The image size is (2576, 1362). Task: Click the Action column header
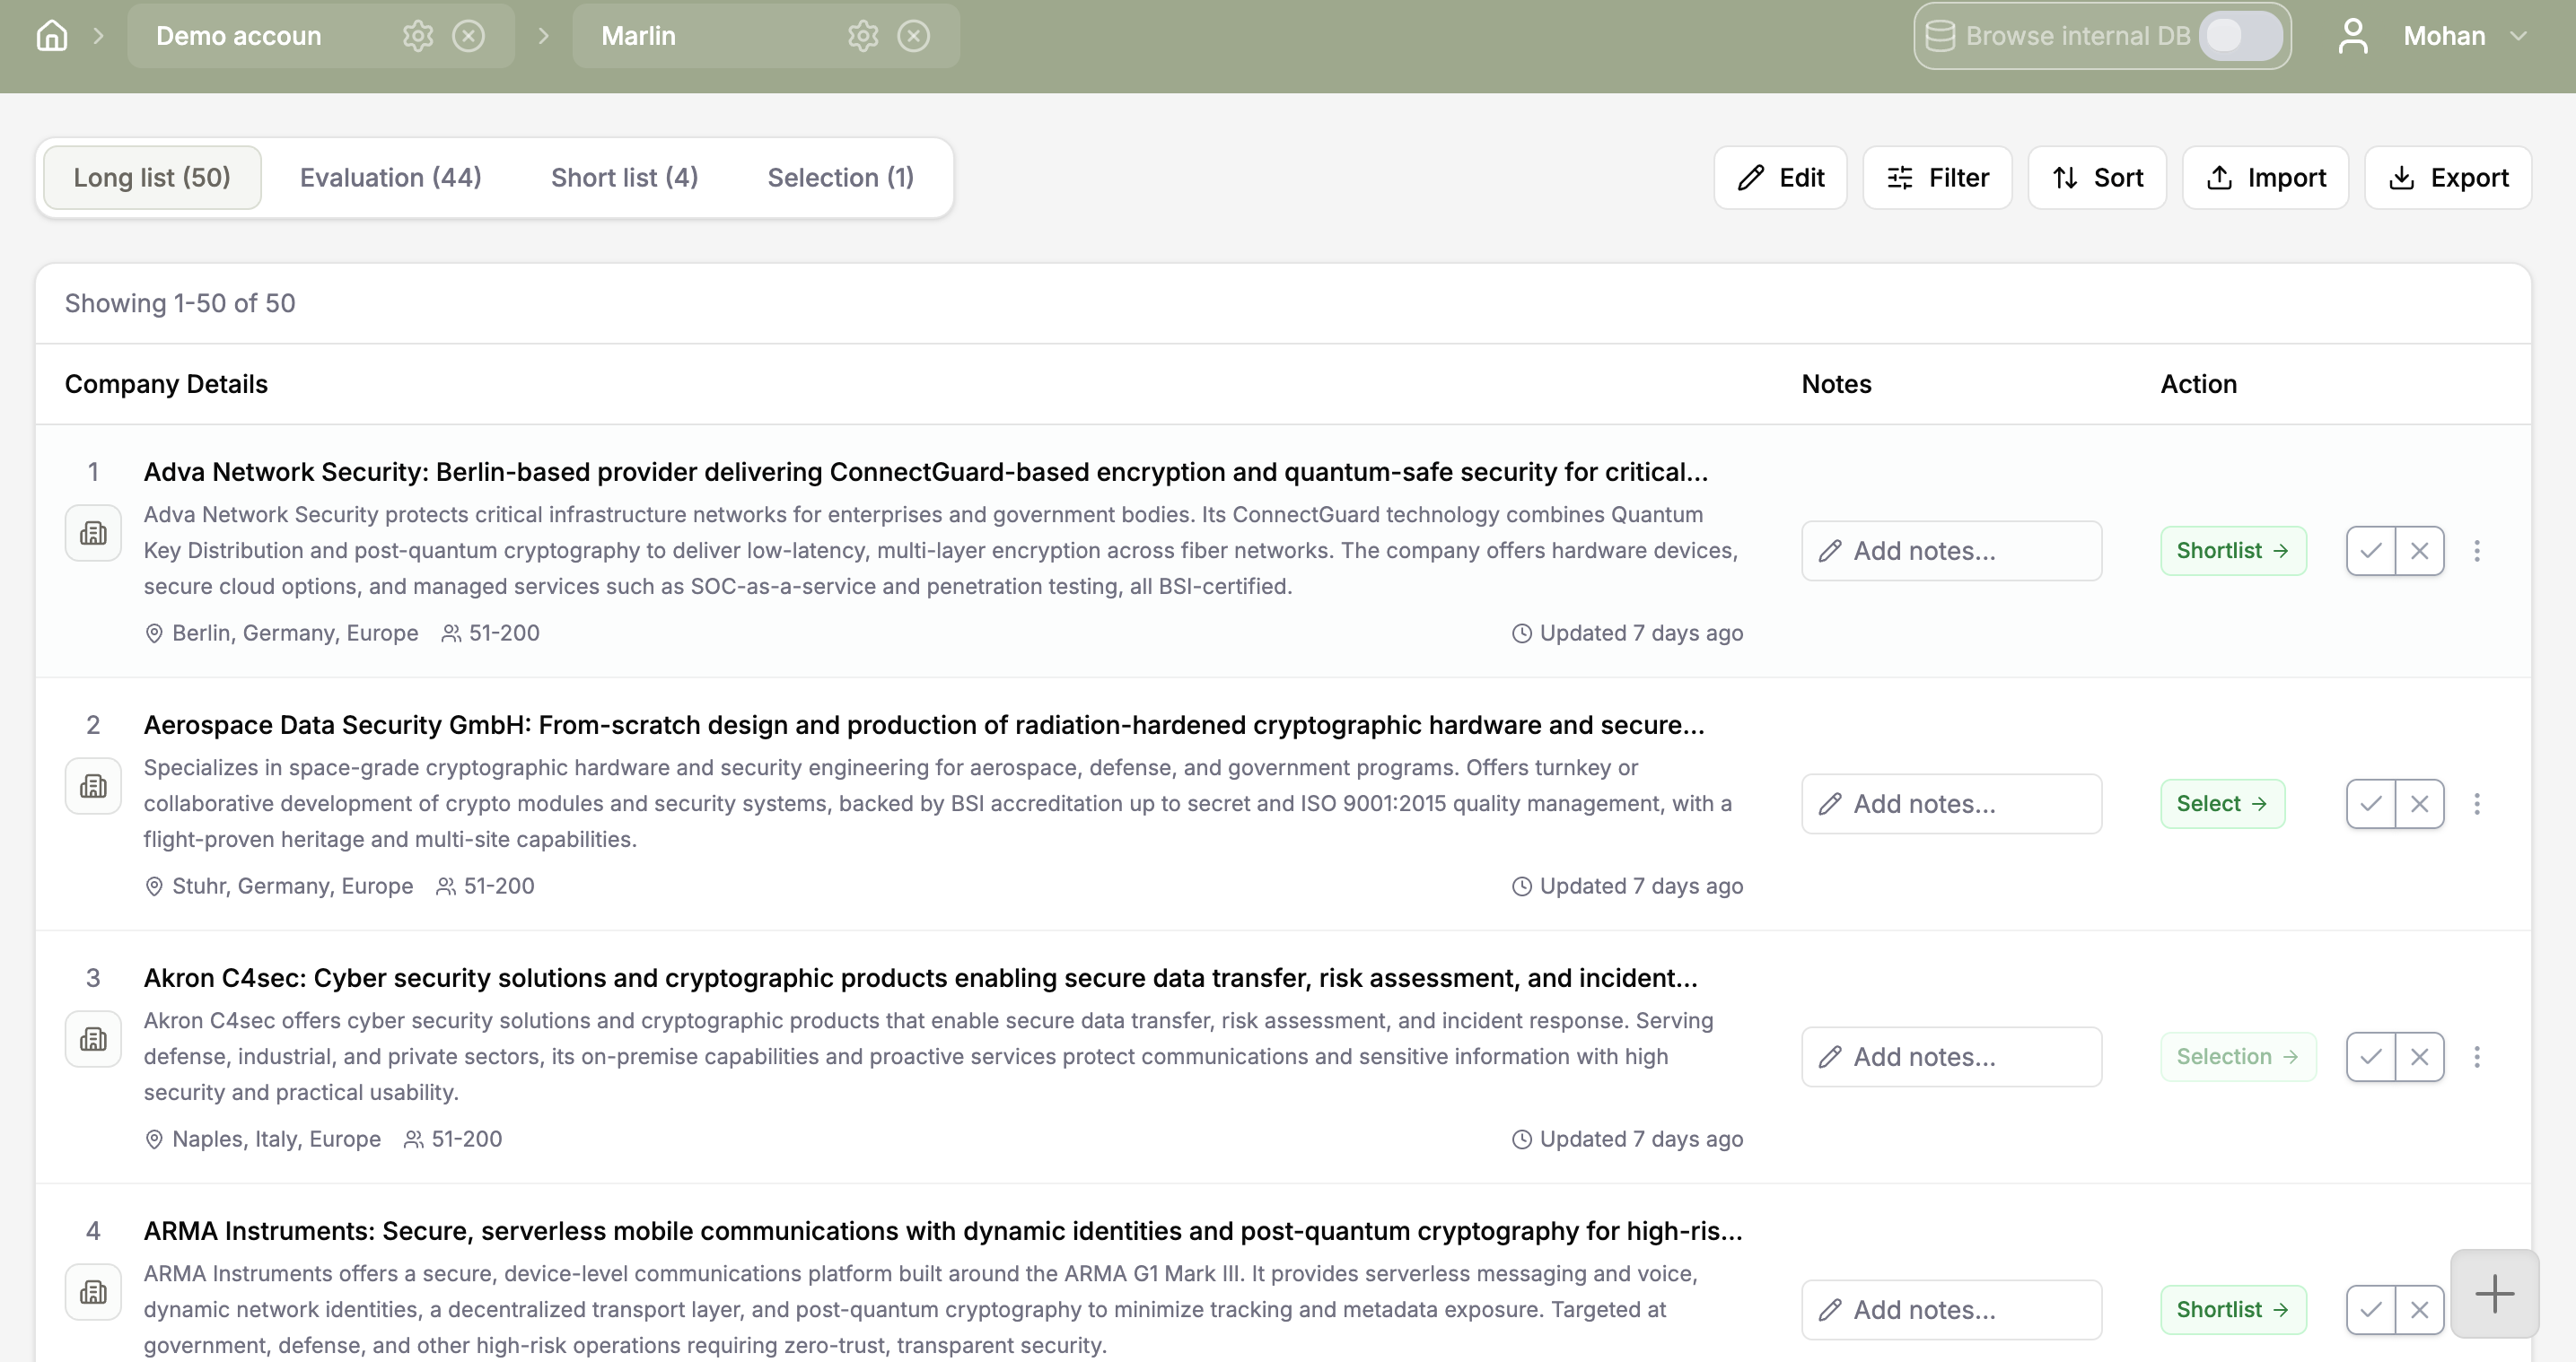[x=2198, y=384]
